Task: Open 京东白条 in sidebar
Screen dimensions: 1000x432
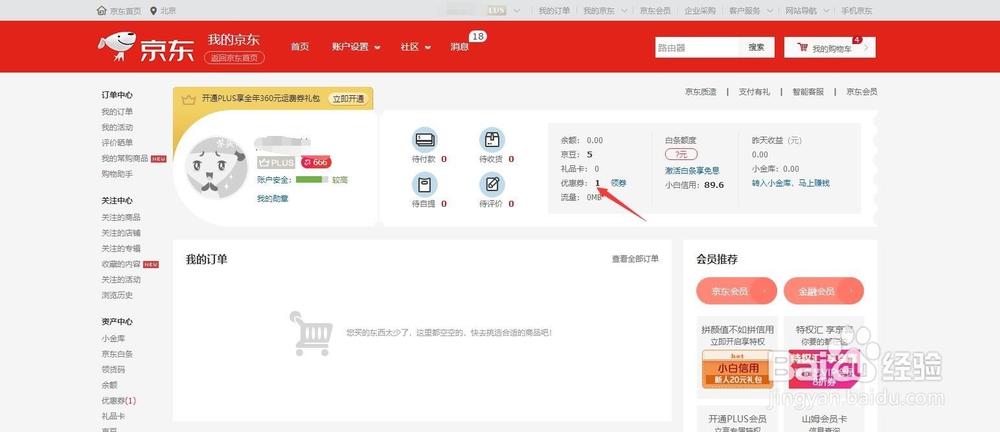Action: 117,354
